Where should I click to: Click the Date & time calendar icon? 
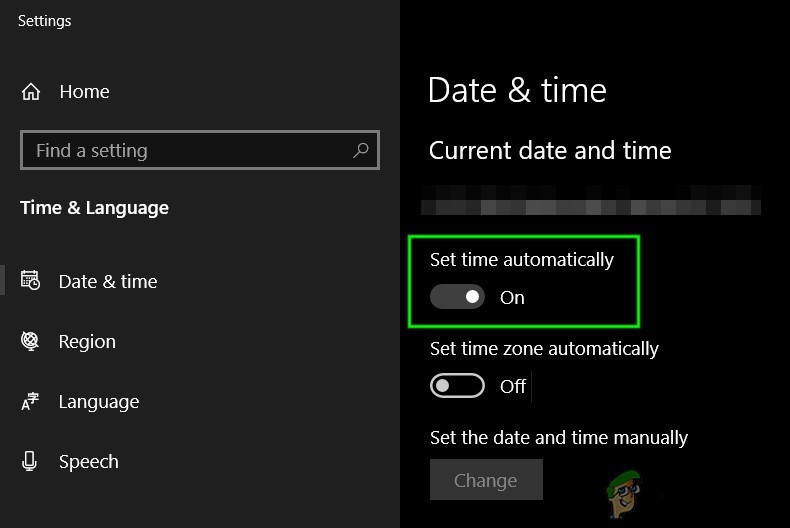point(30,280)
